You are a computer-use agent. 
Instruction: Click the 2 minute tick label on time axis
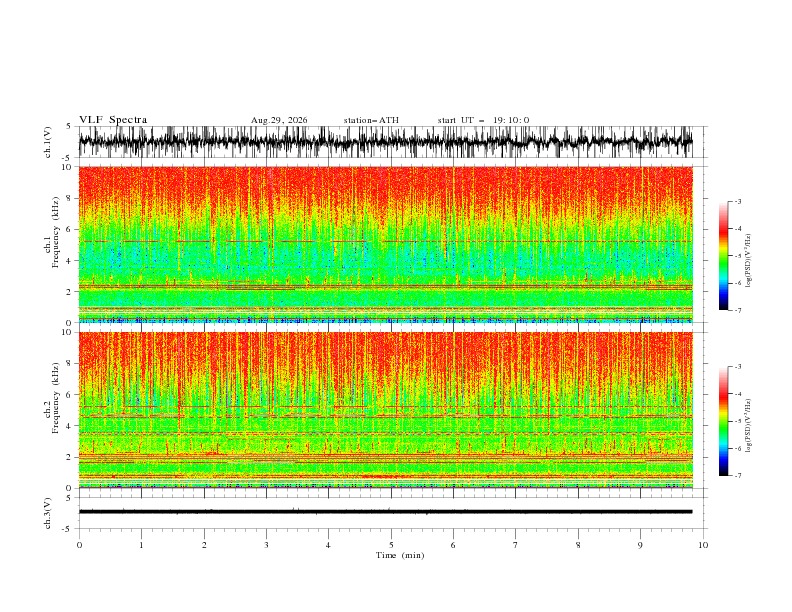(204, 545)
